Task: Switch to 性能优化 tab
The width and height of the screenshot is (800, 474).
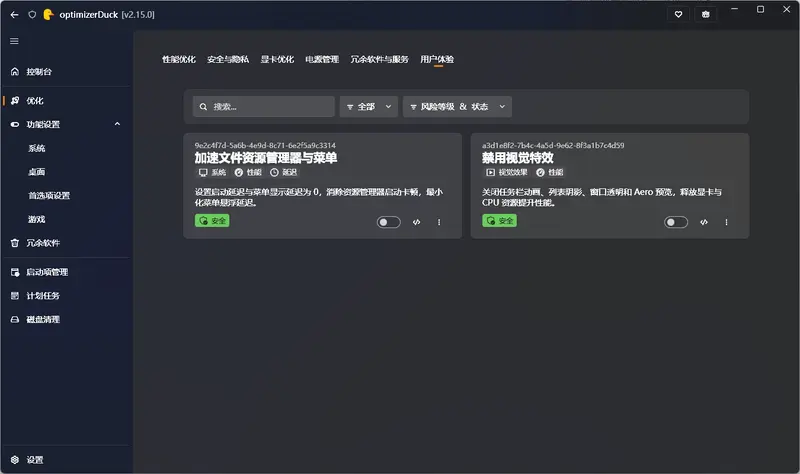Action: tap(179, 59)
